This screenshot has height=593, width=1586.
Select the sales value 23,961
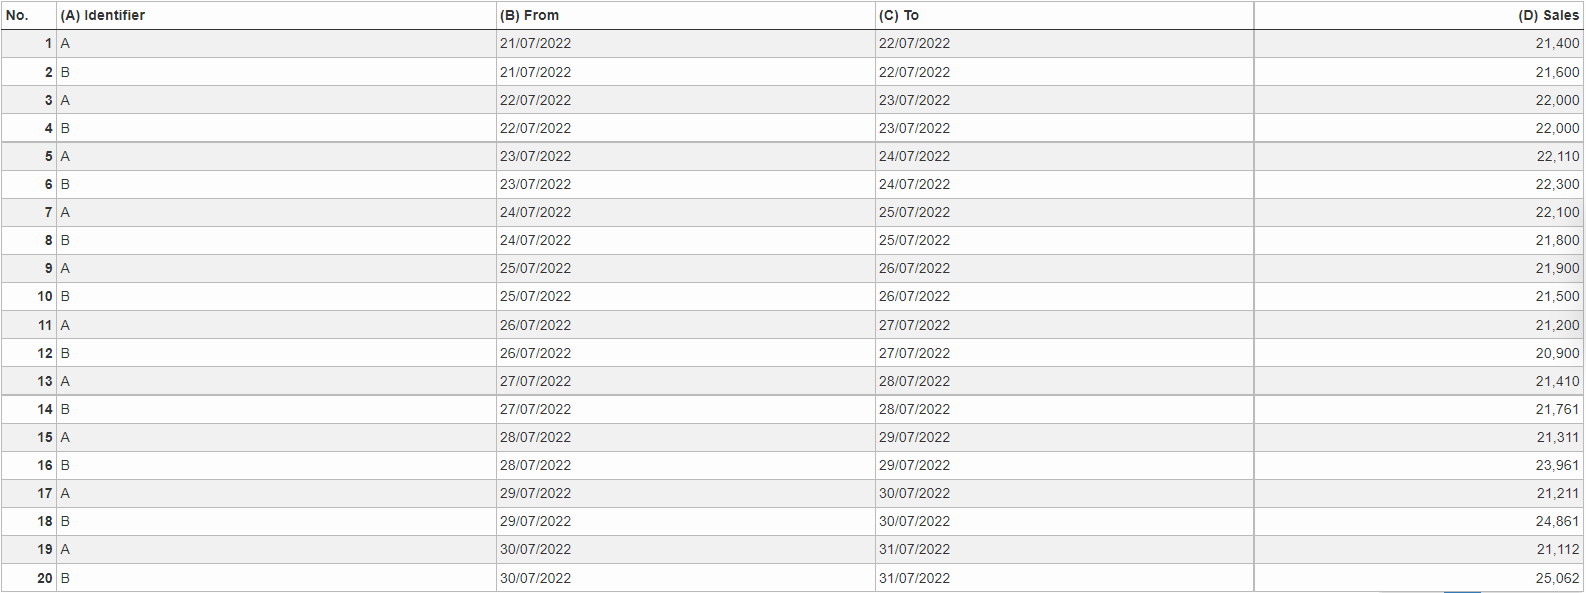[x=1557, y=465]
